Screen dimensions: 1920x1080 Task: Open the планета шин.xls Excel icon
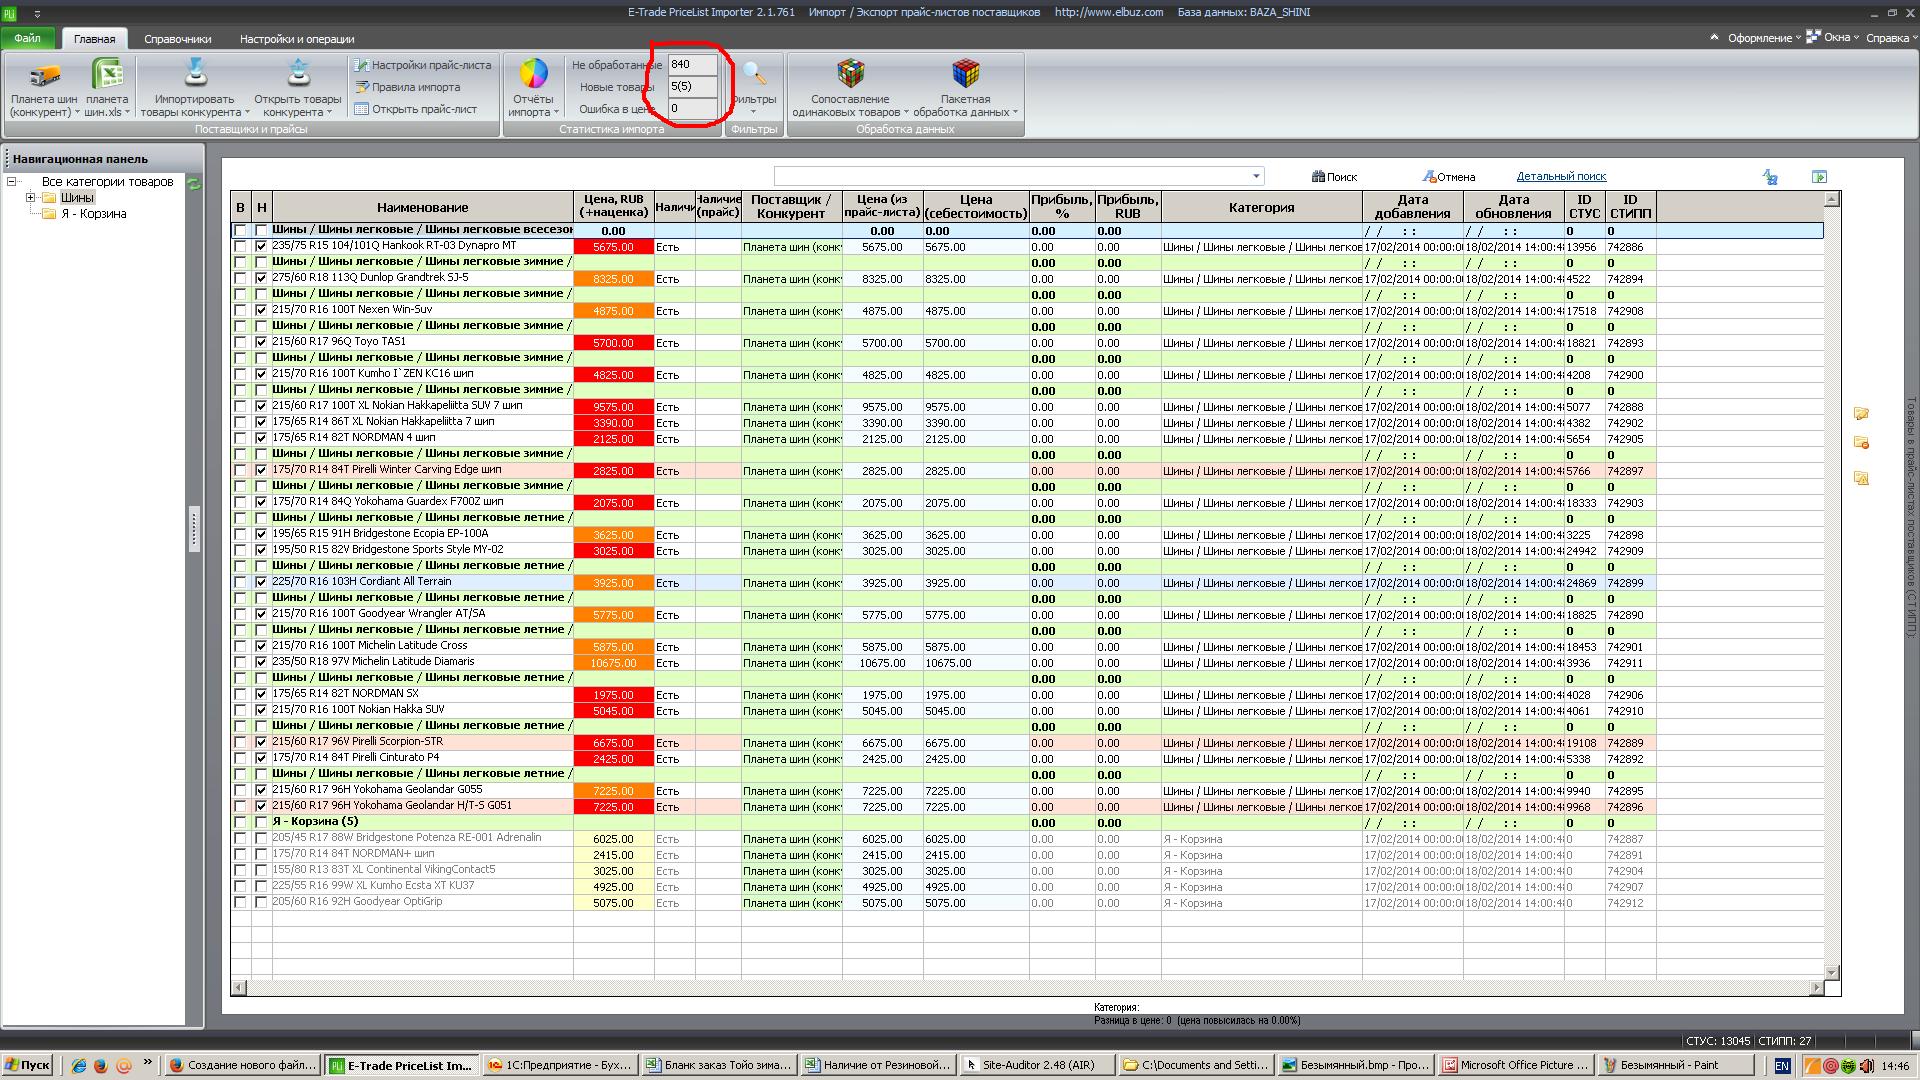[107, 75]
